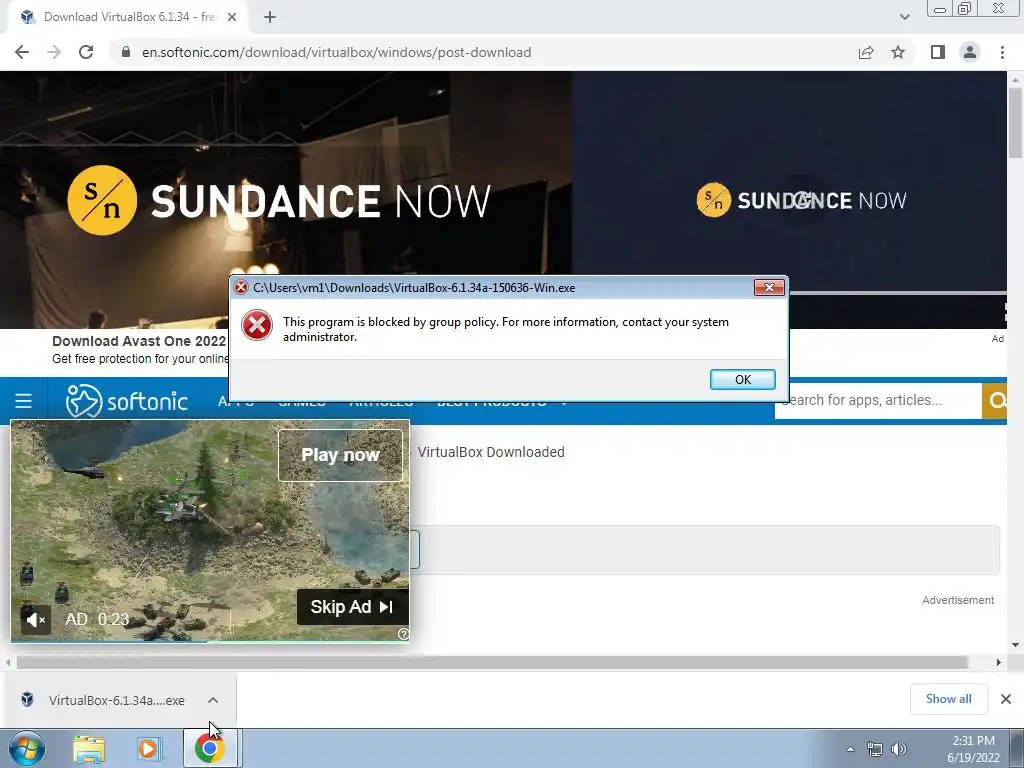Open the browser side panel
The height and width of the screenshot is (768, 1024).
(938, 52)
